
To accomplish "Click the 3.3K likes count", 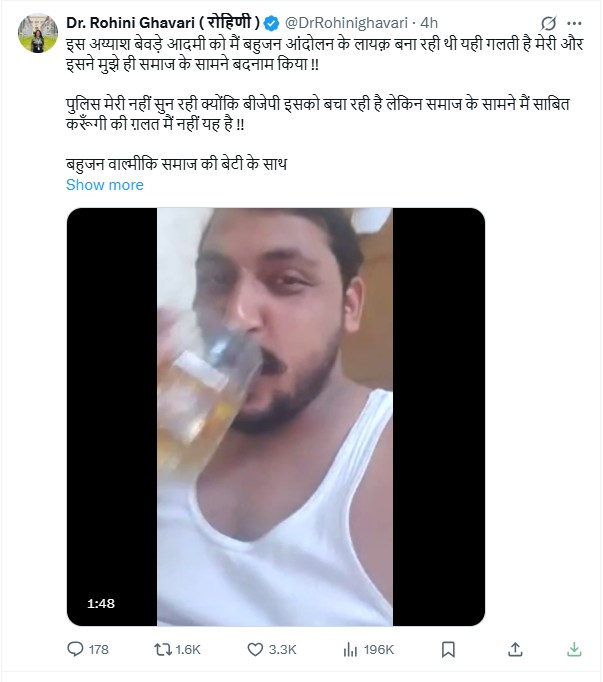I will [283, 649].
